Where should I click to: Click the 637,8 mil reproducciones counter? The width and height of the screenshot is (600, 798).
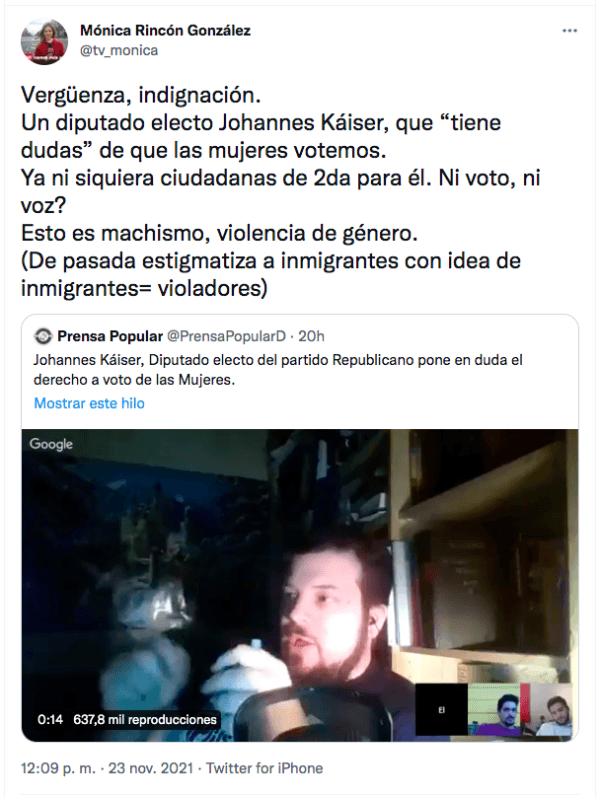tap(146, 720)
